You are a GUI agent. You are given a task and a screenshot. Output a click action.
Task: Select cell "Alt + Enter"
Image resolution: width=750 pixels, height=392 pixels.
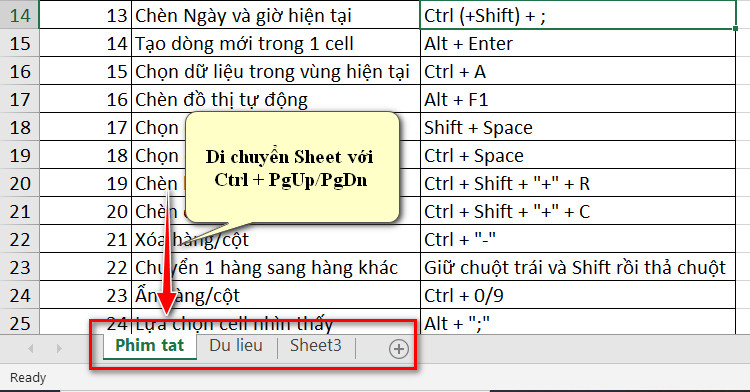[x=578, y=43]
